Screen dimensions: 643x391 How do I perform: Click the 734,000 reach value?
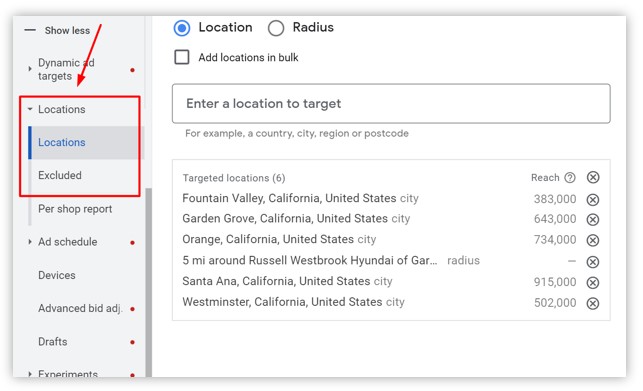point(555,240)
